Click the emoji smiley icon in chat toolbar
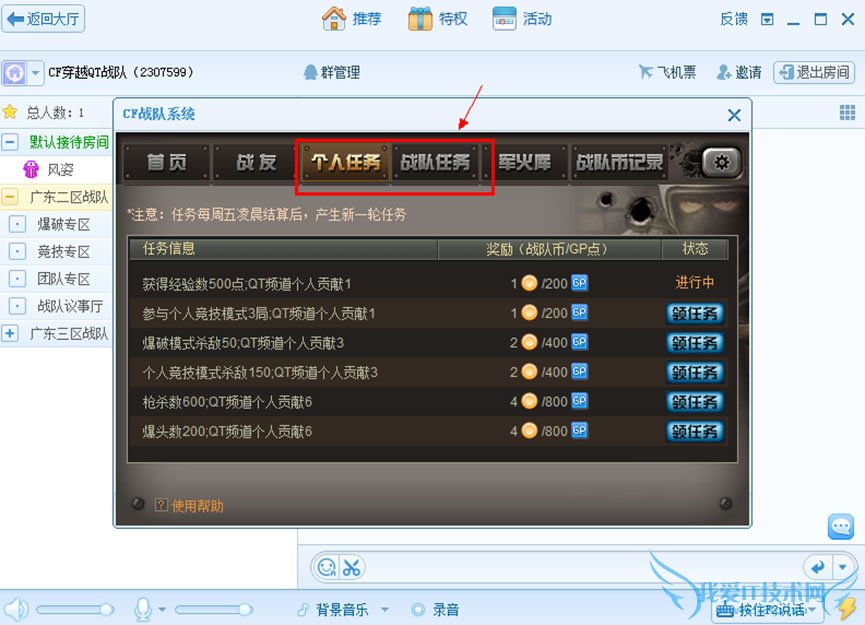The height and width of the screenshot is (625, 865). [x=327, y=567]
